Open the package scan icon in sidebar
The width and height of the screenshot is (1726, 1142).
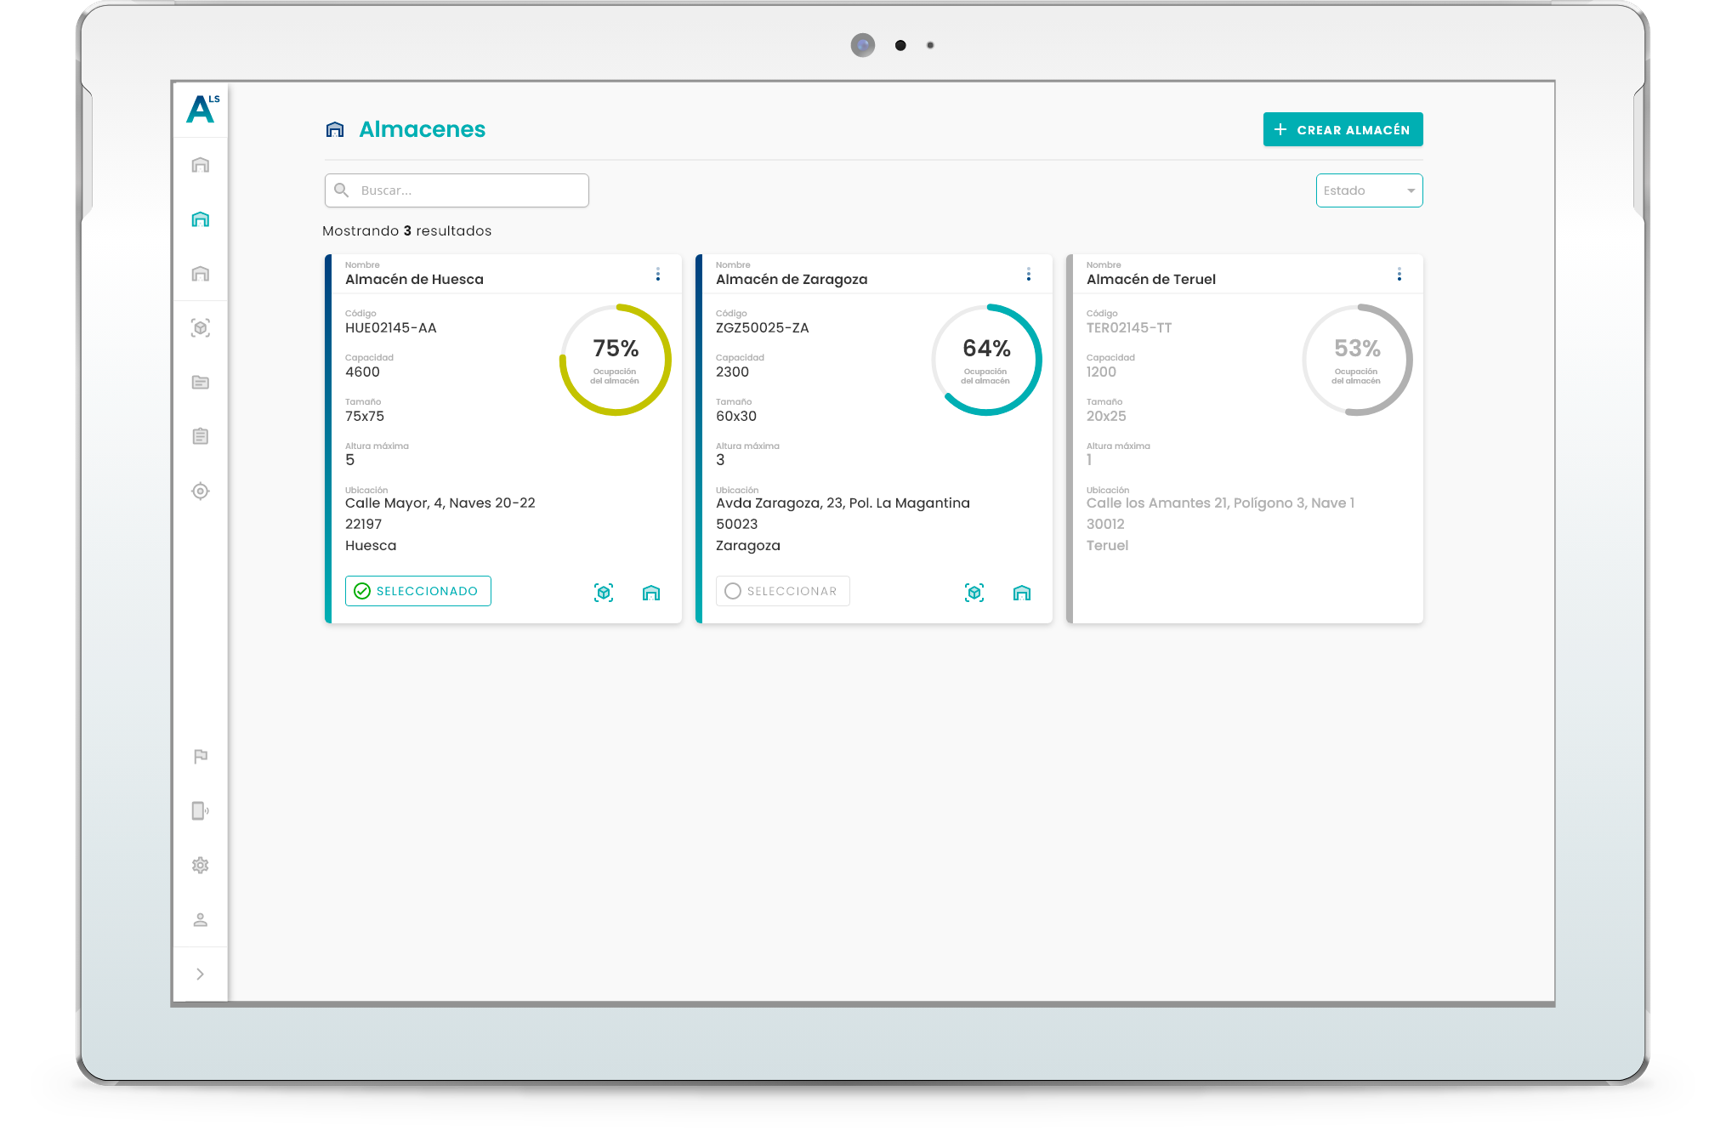click(201, 328)
